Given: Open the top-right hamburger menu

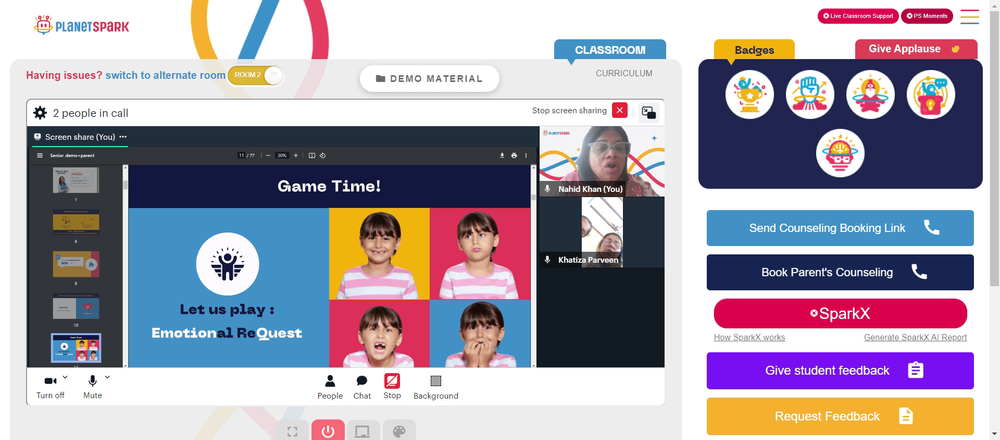Looking at the screenshot, I should coord(969,17).
